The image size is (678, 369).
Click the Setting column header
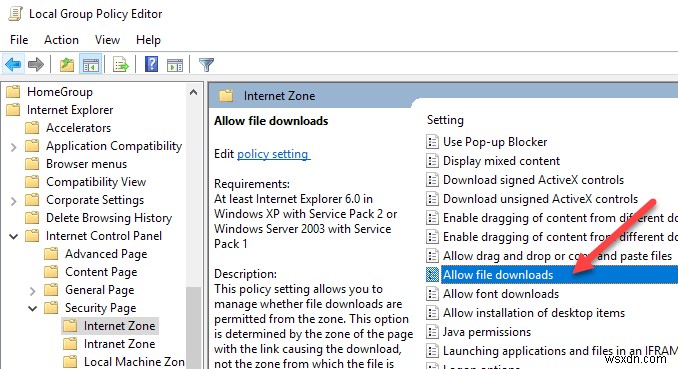[445, 120]
